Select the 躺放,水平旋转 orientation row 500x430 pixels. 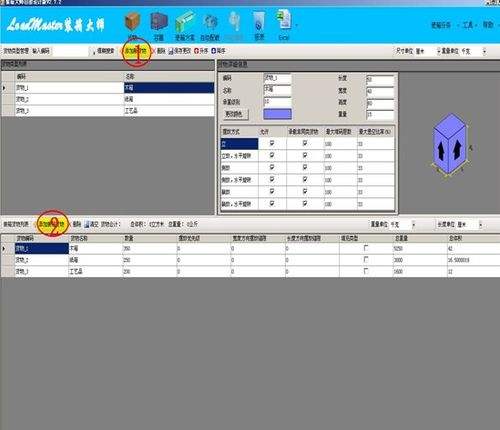click(x=239, y=204)
